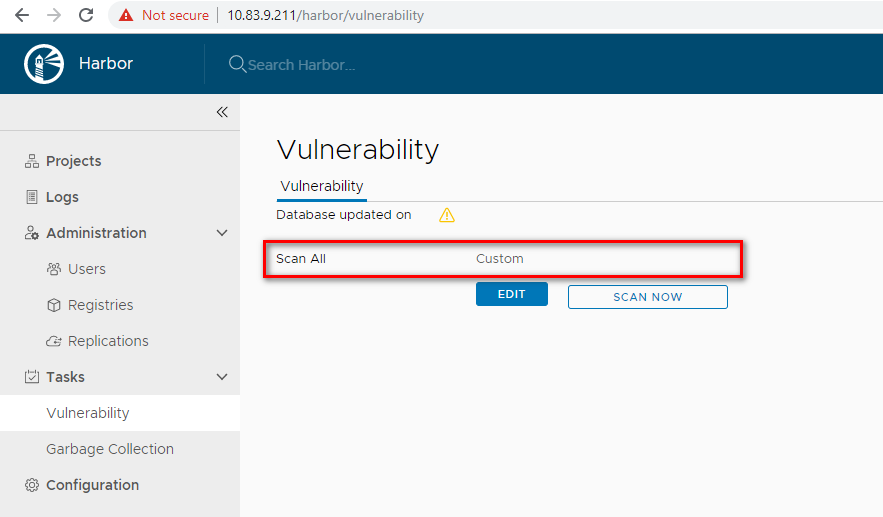
Task: Click the Configuration gear icon
Action: pyautogui.click(x=32, y=485)
